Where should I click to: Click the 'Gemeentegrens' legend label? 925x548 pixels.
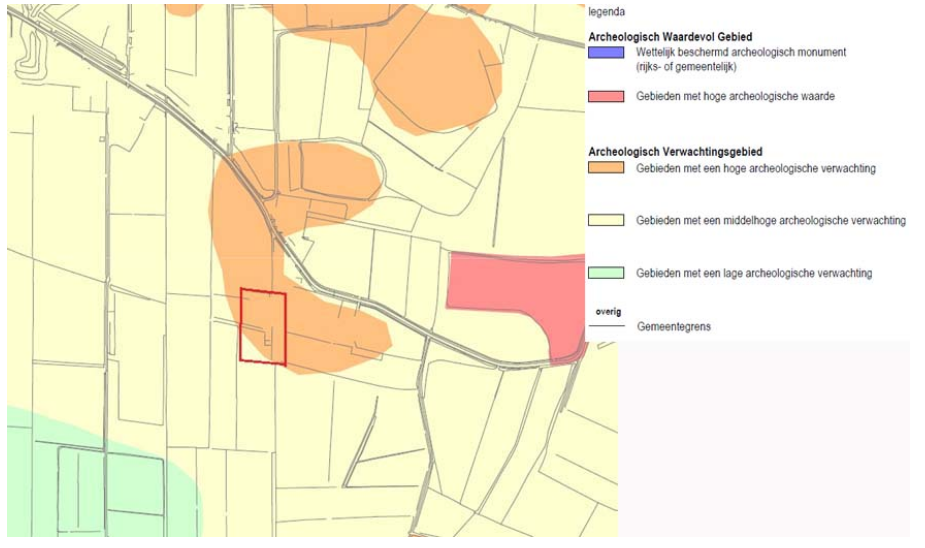[x=674, y=327]
